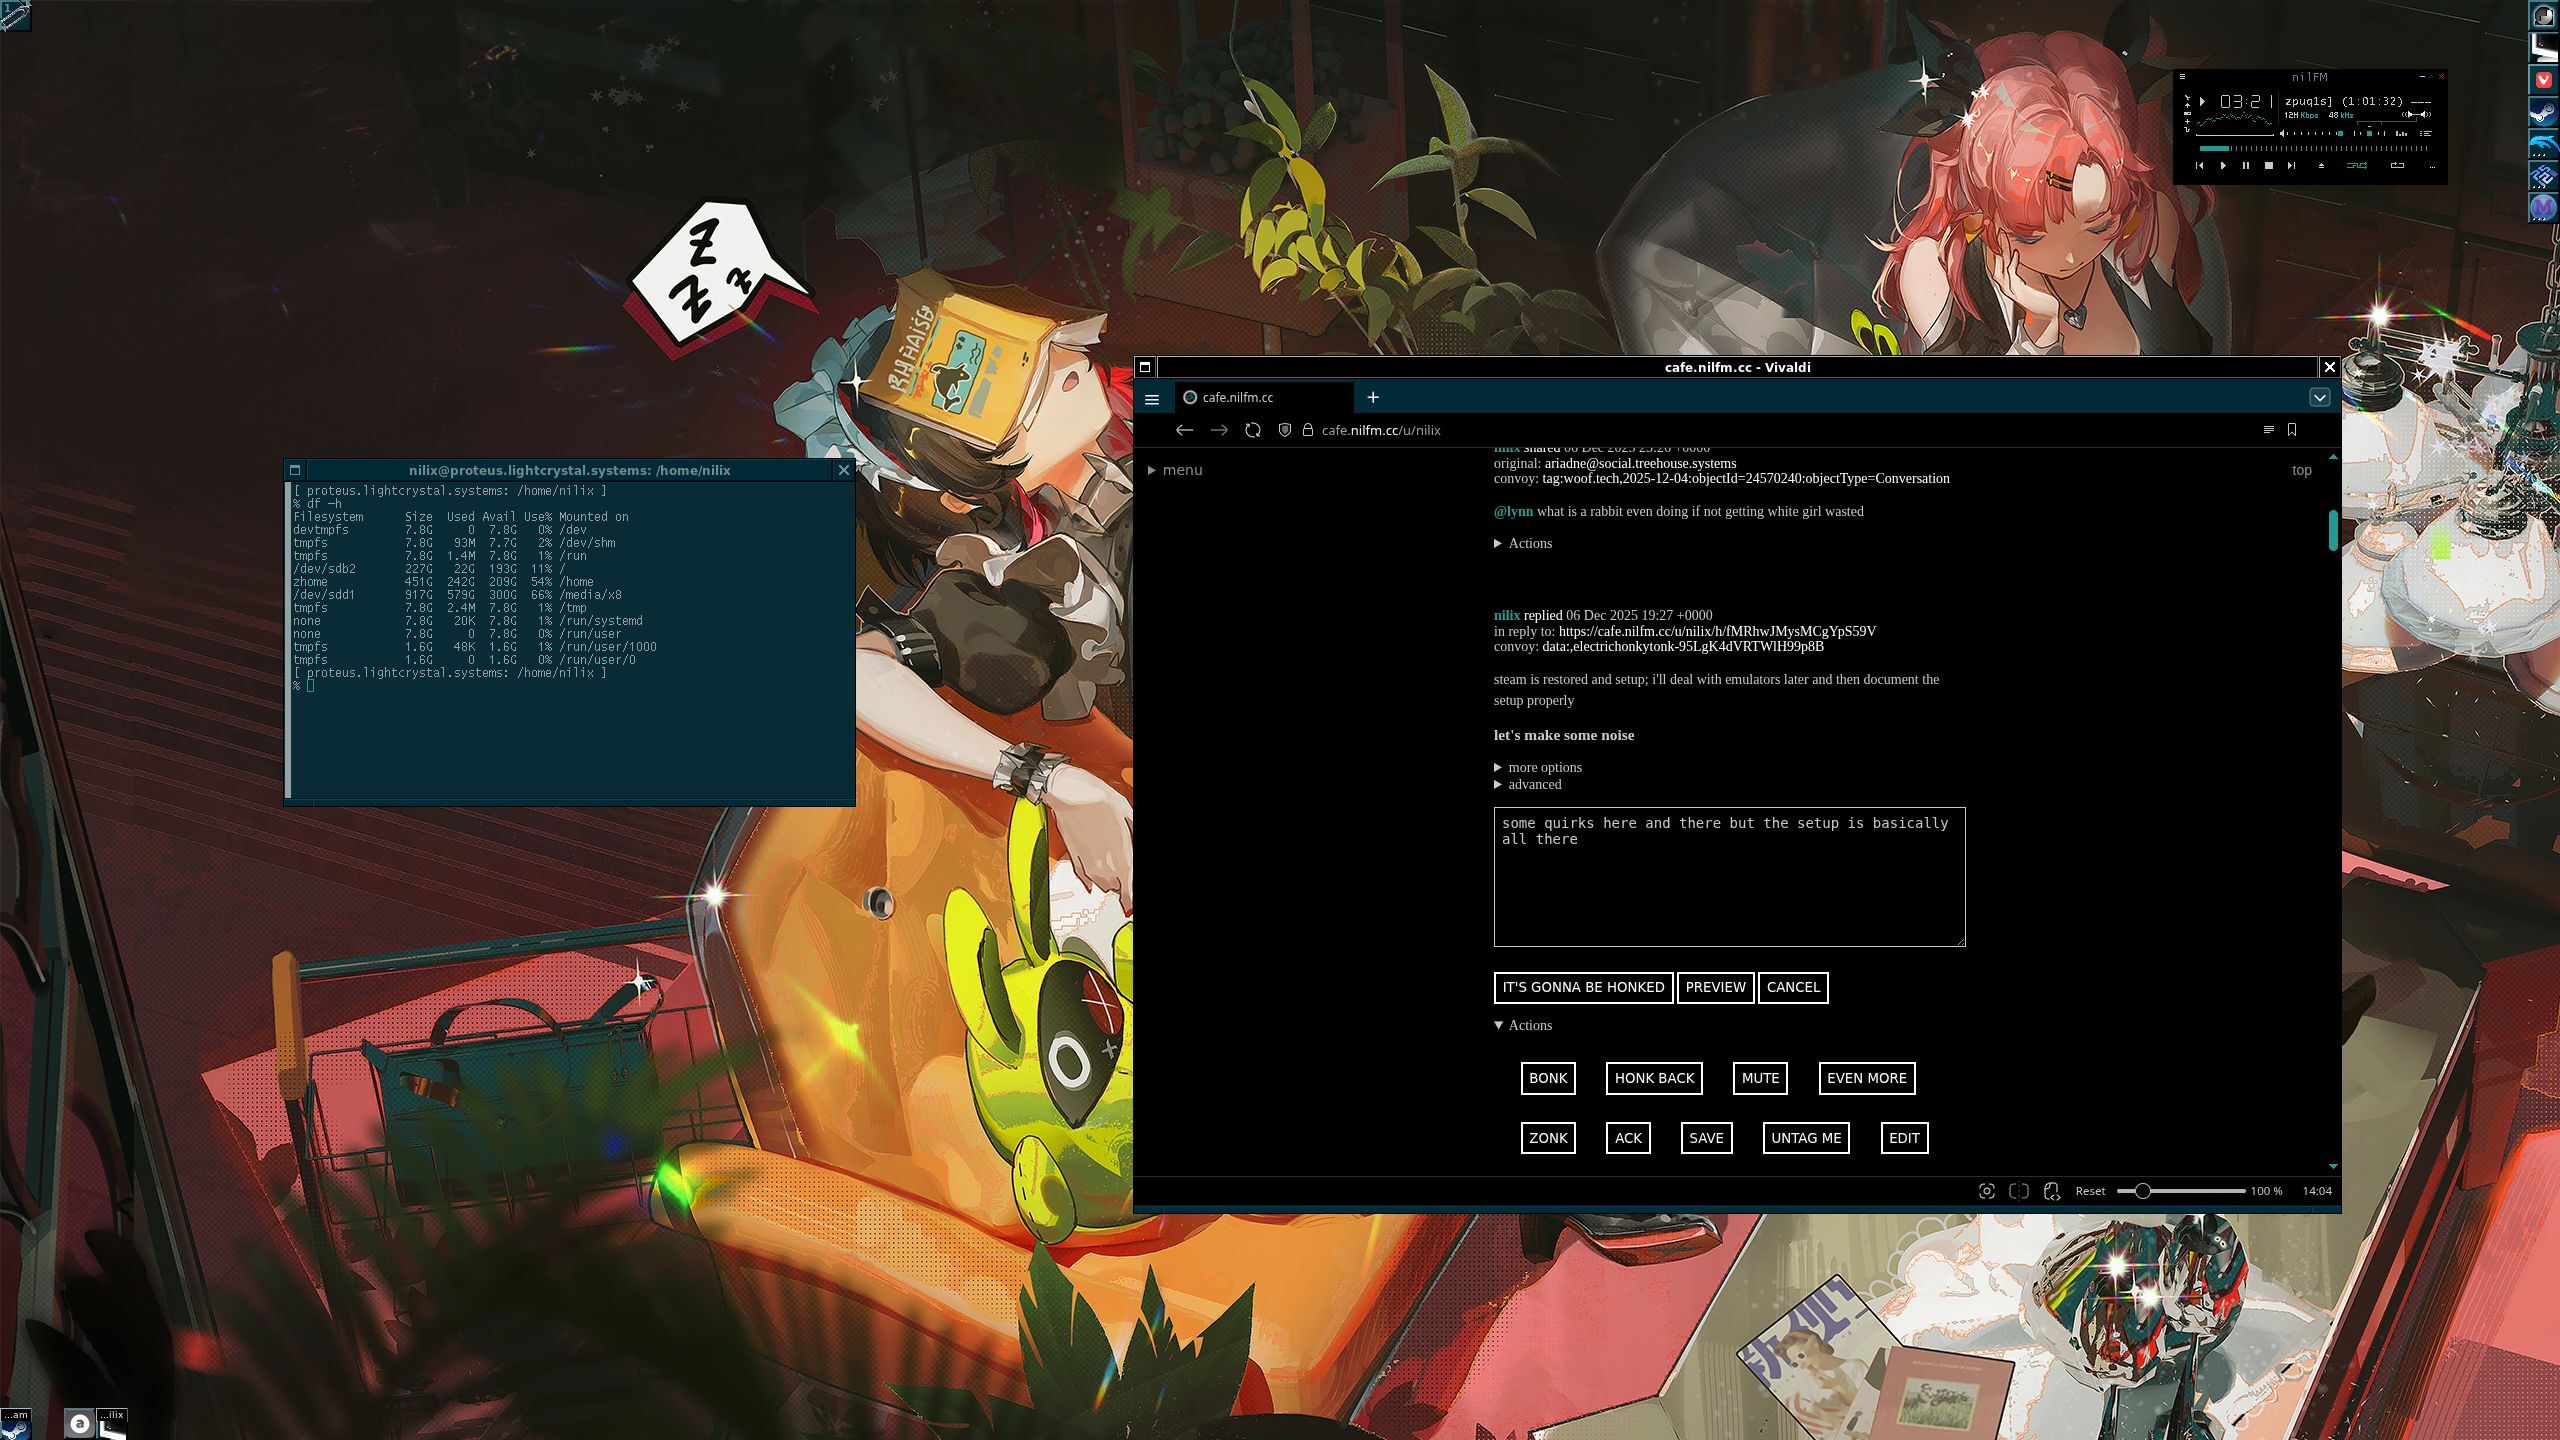The width and height of the screenshot is (2560, 1440).
Task: Select the cafe.nilfm.cc tab
Action: pyautogui.click(x=1238, y=397)
